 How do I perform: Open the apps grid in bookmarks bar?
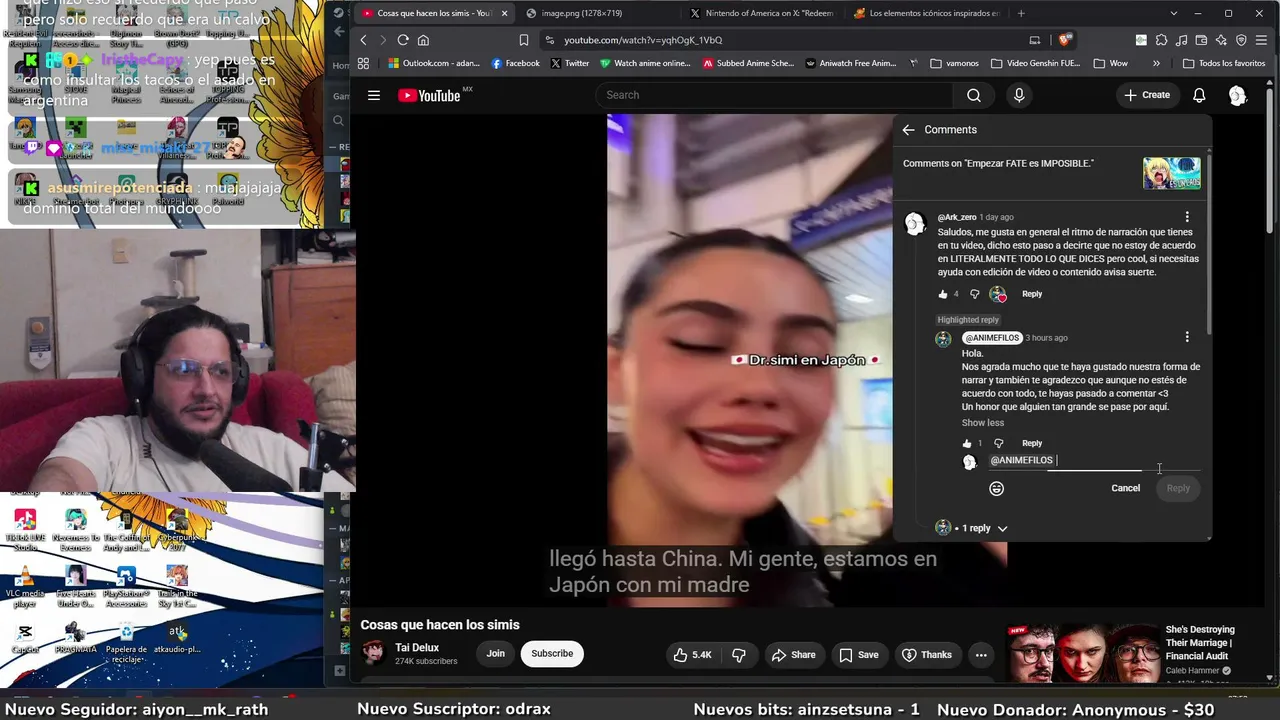pyautogui.click(x=363, y=63)
